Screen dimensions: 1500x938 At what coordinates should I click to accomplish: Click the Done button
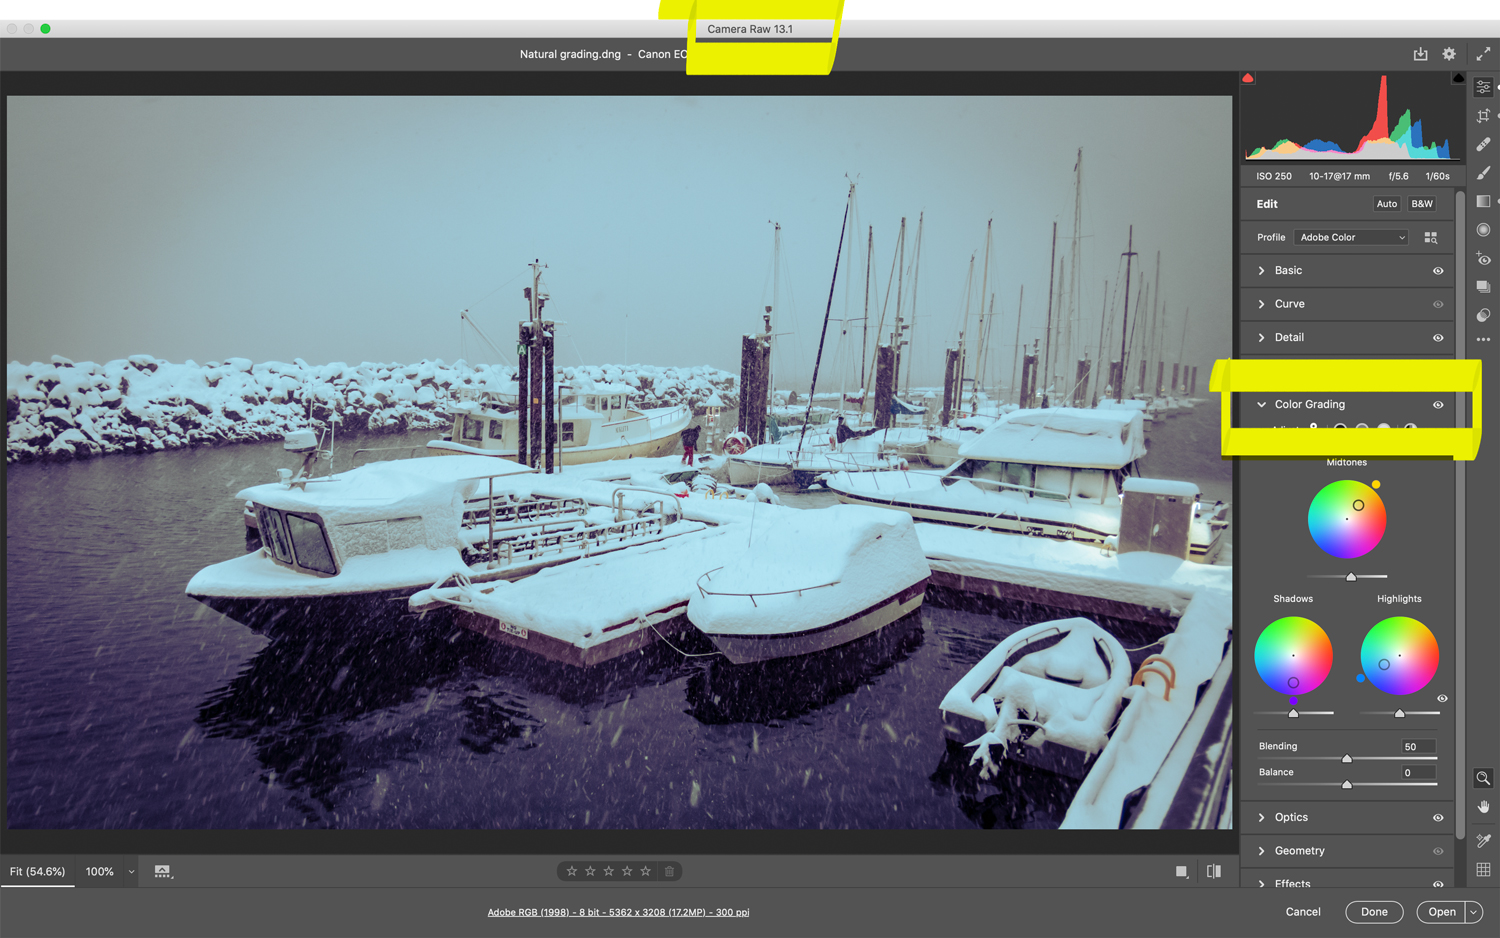click(x=1374, y=911)
